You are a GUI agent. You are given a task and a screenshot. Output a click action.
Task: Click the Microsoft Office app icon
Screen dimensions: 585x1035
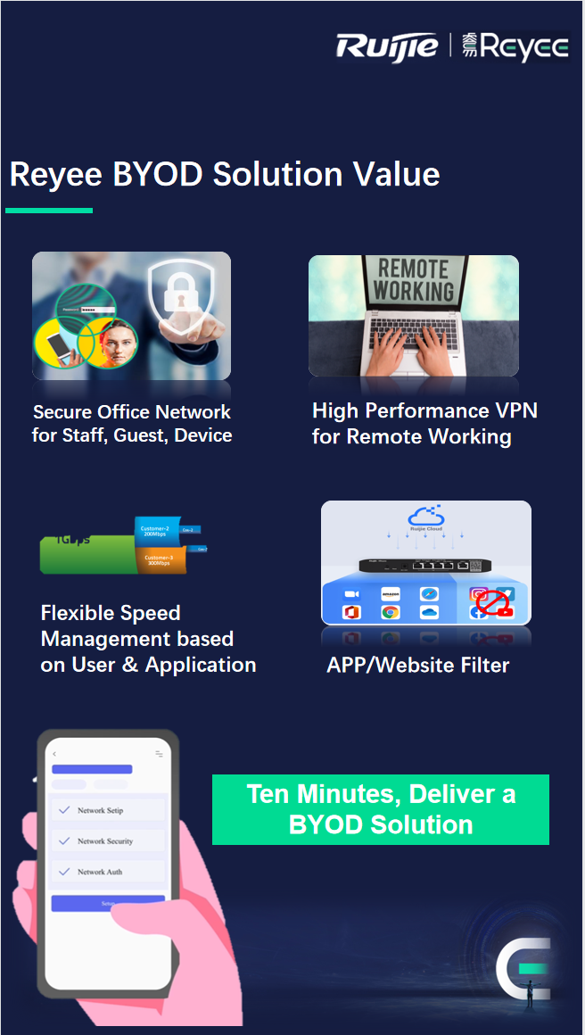point(351,613)
